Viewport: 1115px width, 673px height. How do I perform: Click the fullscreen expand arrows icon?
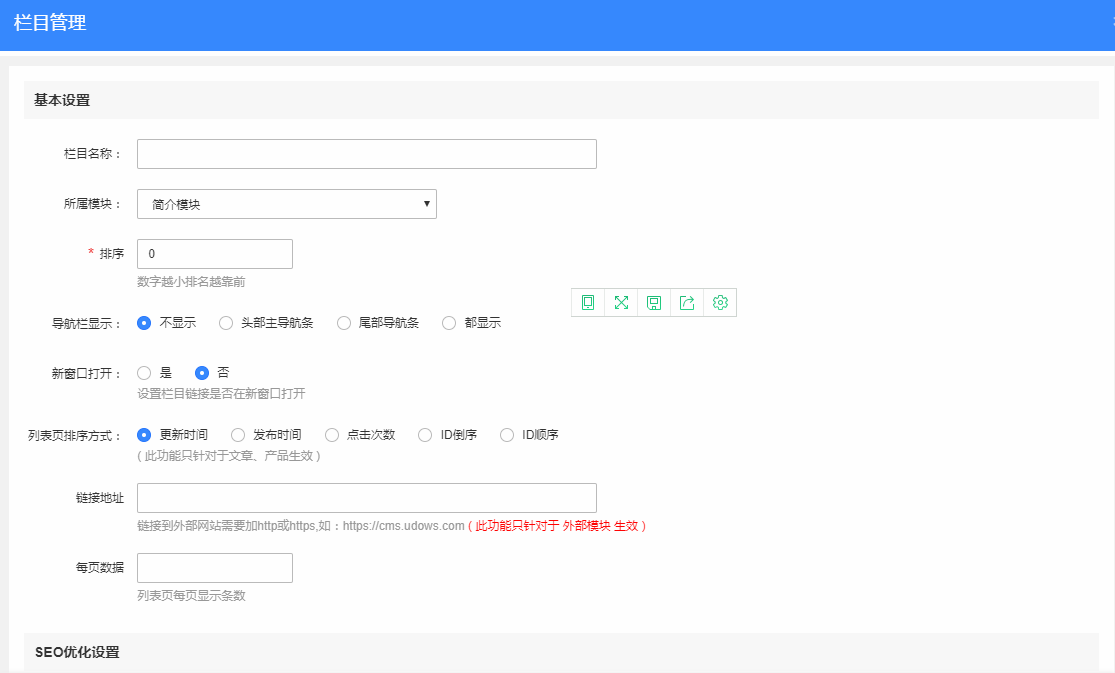621,303
